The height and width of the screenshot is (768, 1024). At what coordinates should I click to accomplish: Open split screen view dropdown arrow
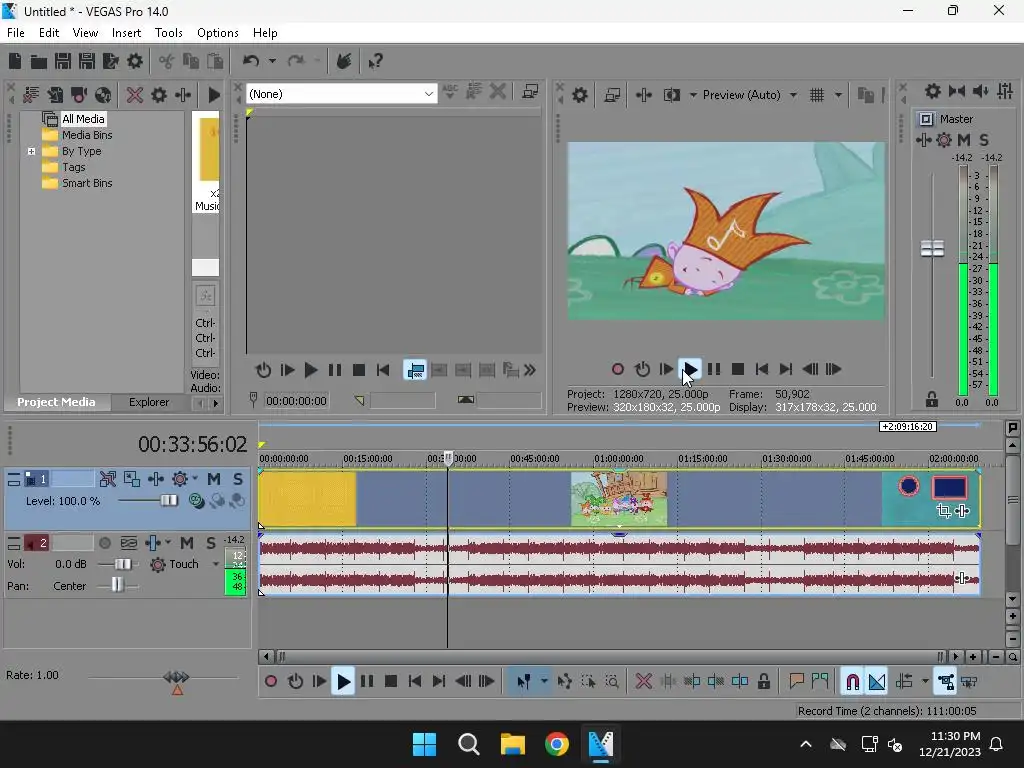(x=692, y=95)
